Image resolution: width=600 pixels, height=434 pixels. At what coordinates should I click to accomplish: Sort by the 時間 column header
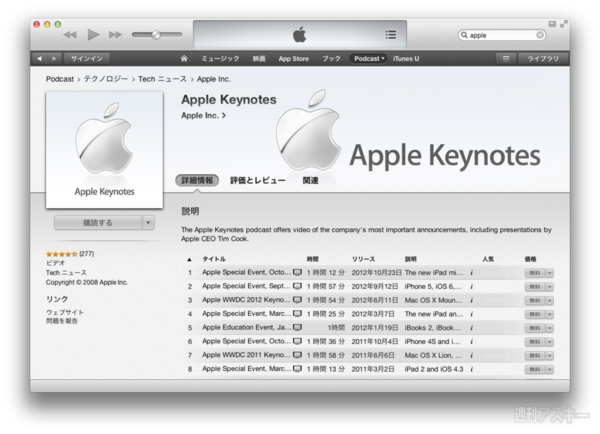point(313,259)
